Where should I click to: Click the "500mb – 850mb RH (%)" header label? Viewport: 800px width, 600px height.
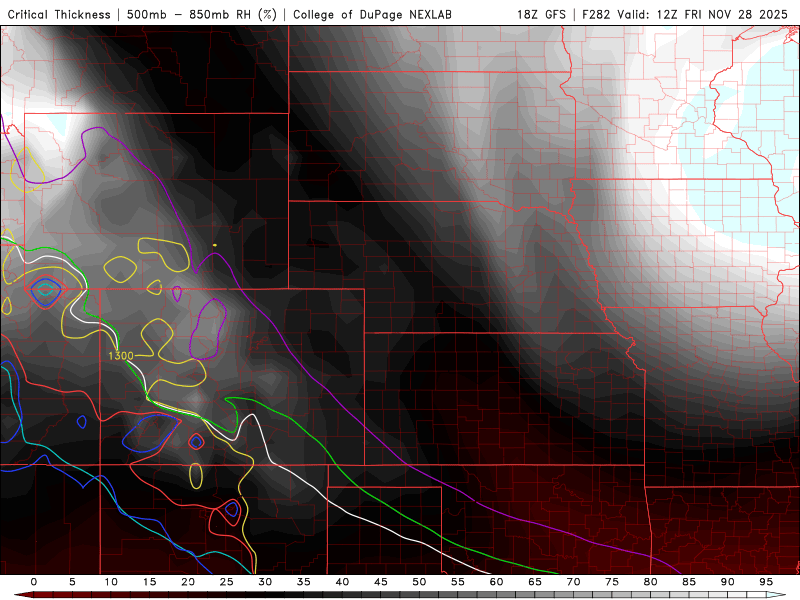click(x=202, y=15)
